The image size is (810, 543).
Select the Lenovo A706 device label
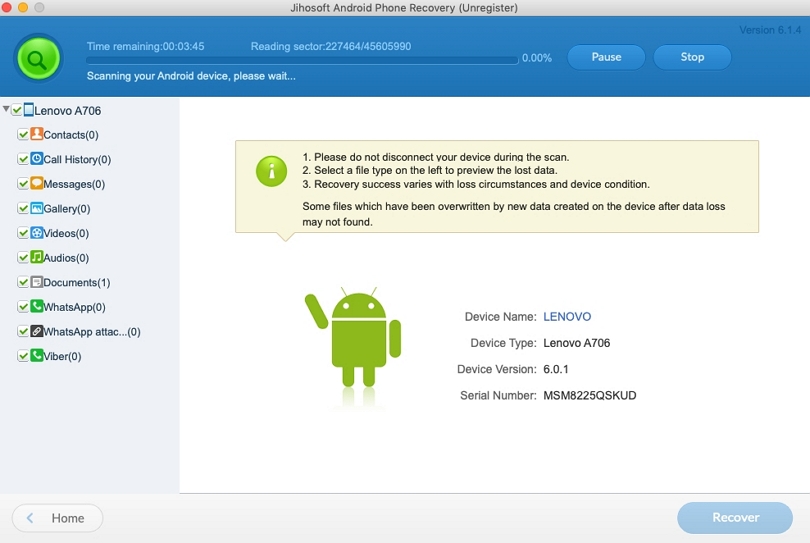pyautogui.click(x=68, y=111)
